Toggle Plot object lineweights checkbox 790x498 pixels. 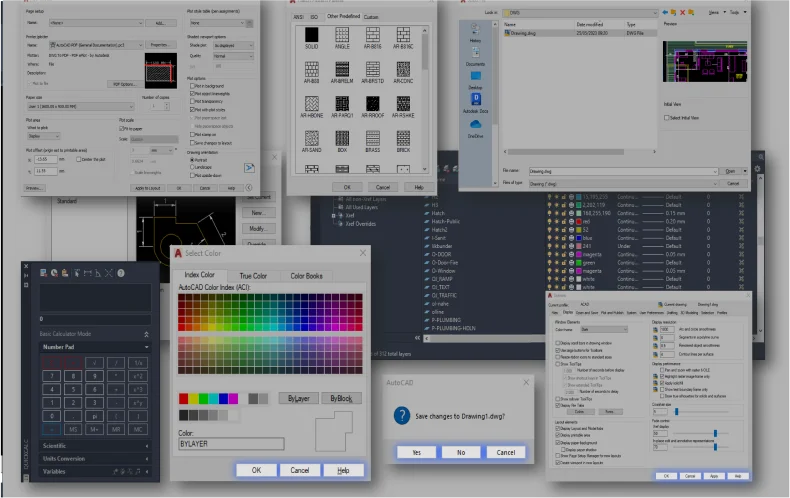coord(192,93)
